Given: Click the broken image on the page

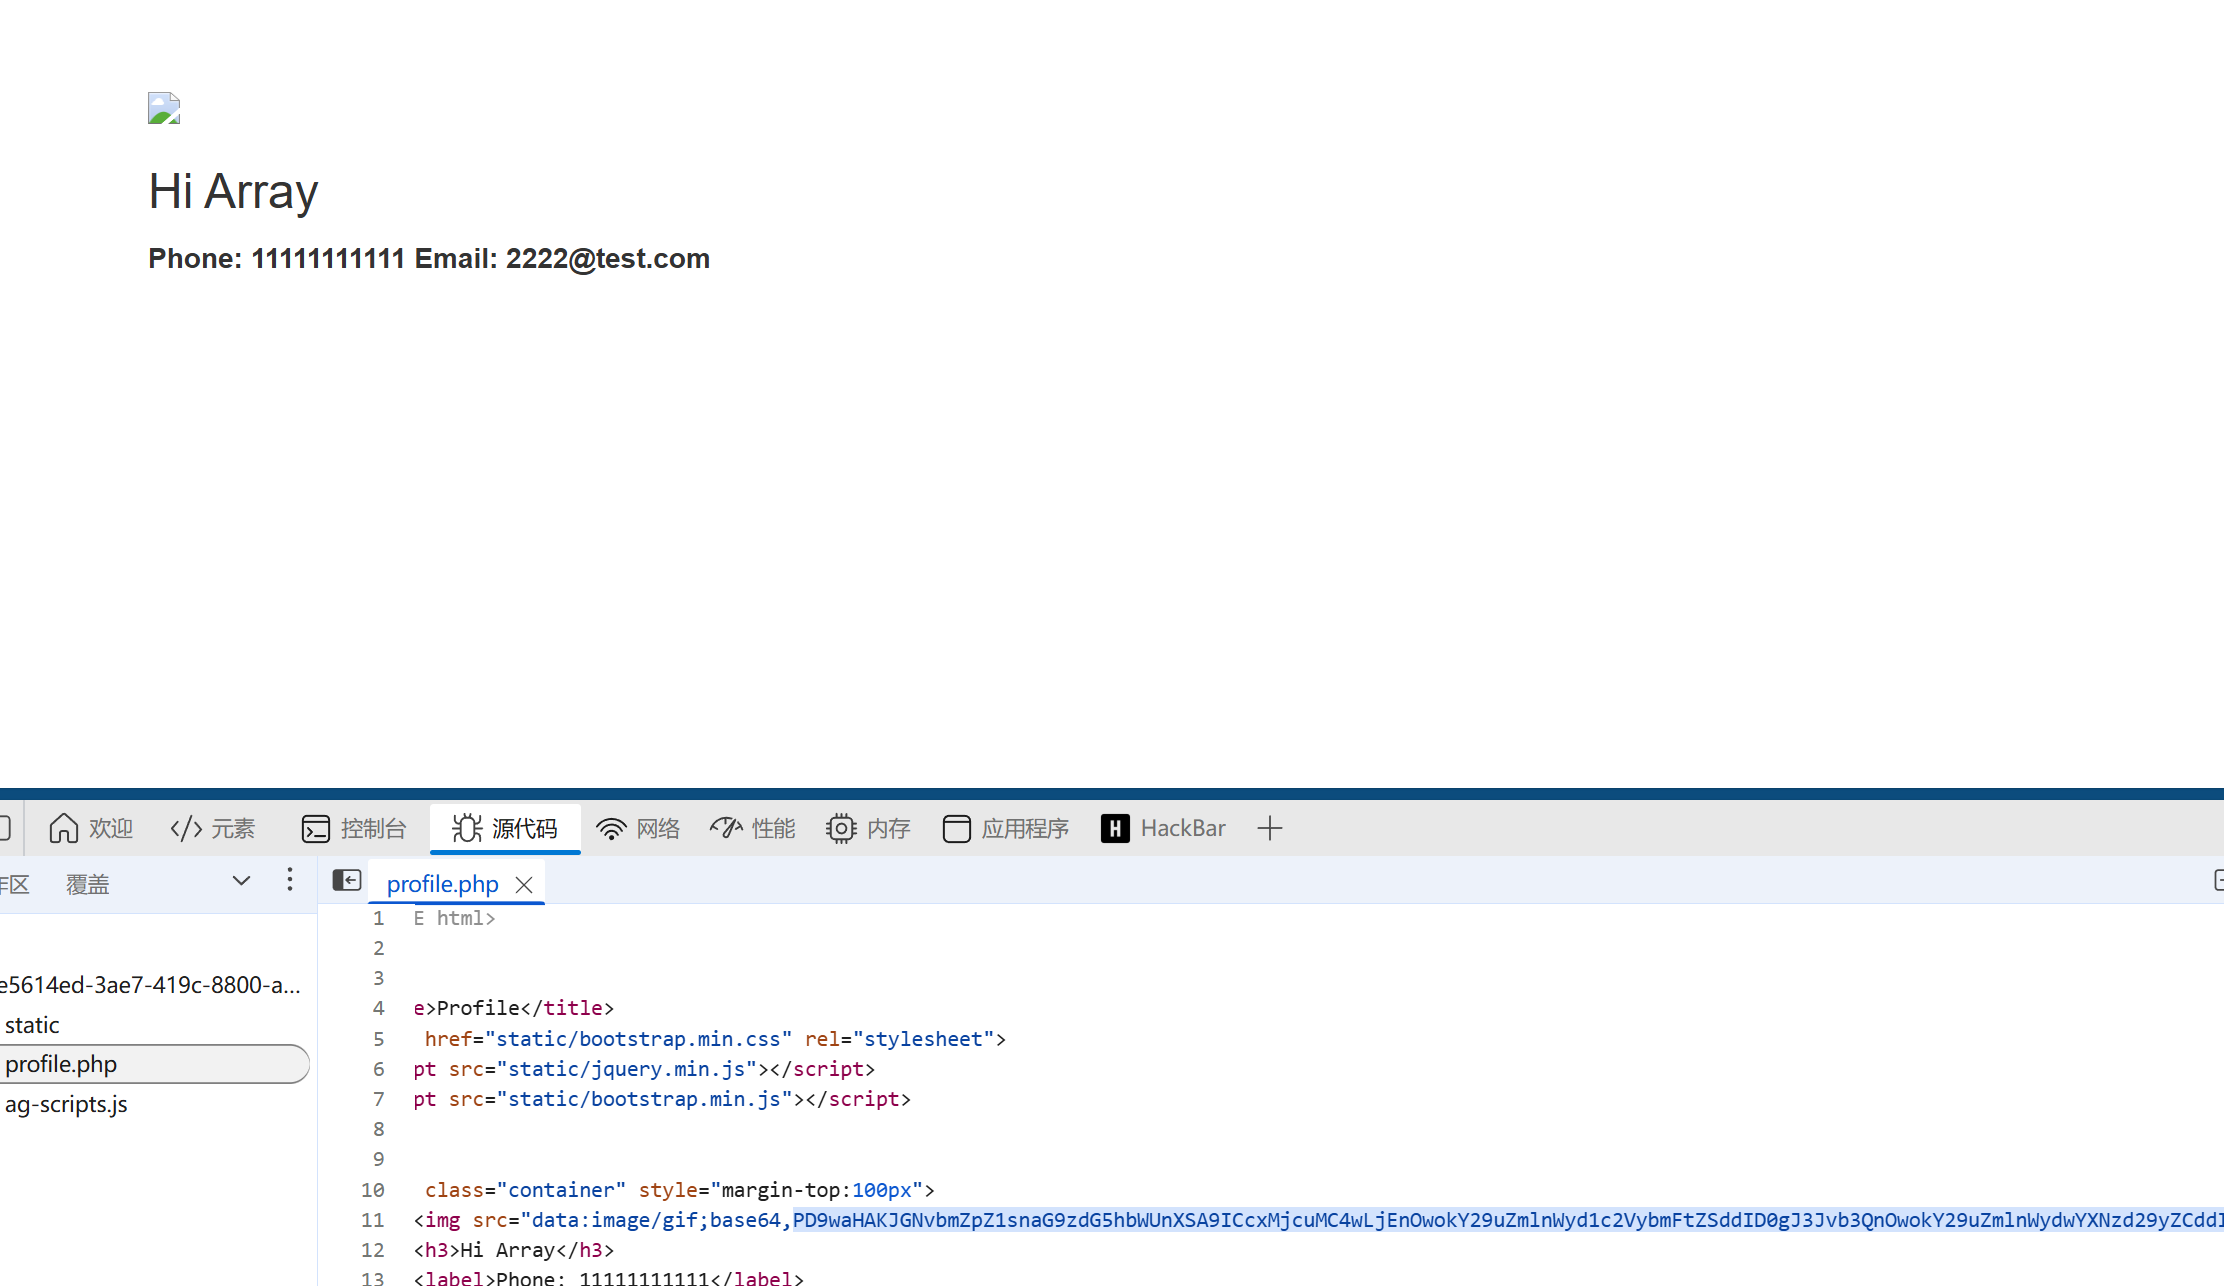Looking at the screenshot, I should (164, 108).
